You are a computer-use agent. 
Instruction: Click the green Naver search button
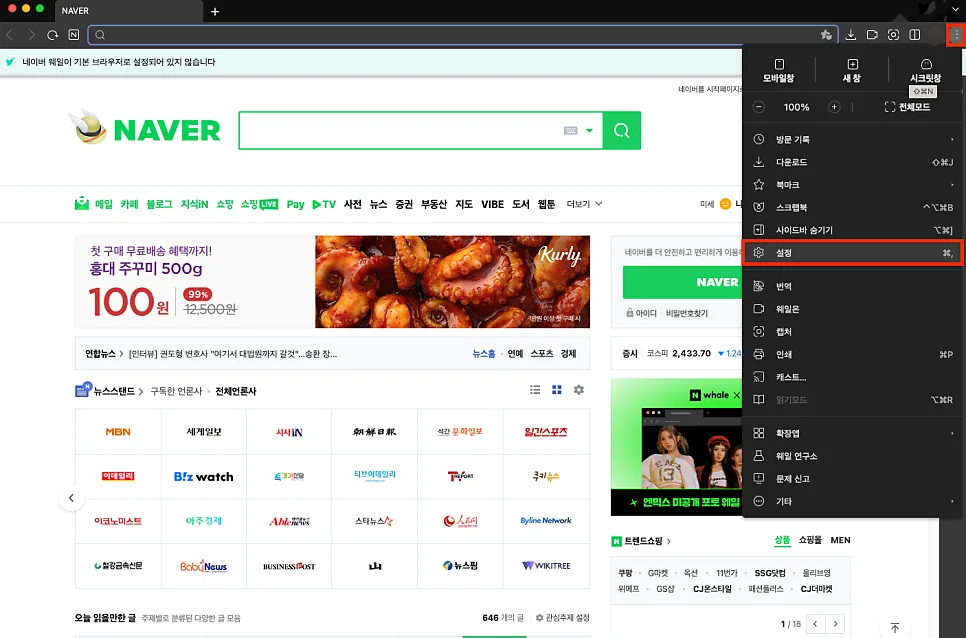[x=622, y=131]
